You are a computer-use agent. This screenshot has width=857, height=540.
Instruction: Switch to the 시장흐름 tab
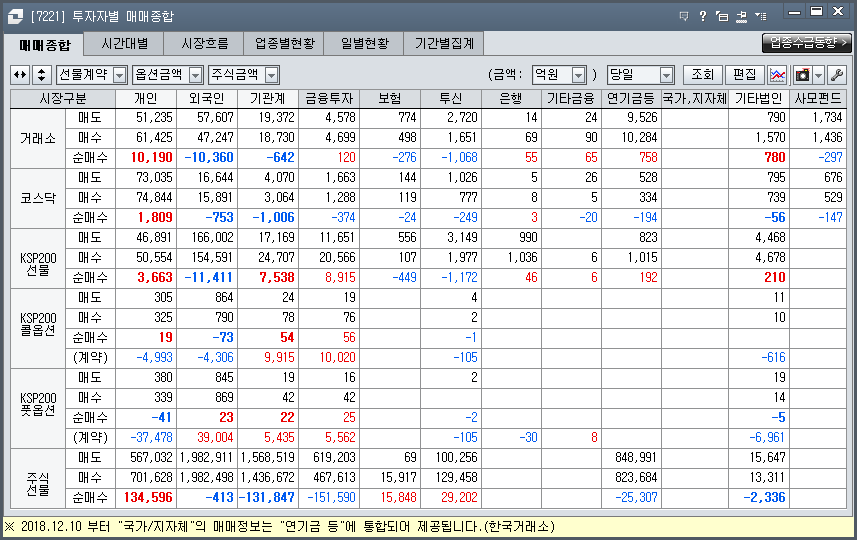[x=204, y=43]
